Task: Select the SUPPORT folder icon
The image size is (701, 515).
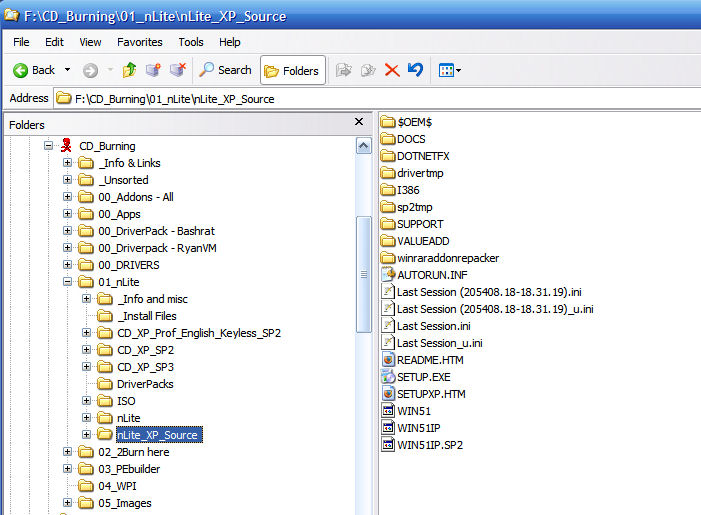Action: tap(388, 224)
